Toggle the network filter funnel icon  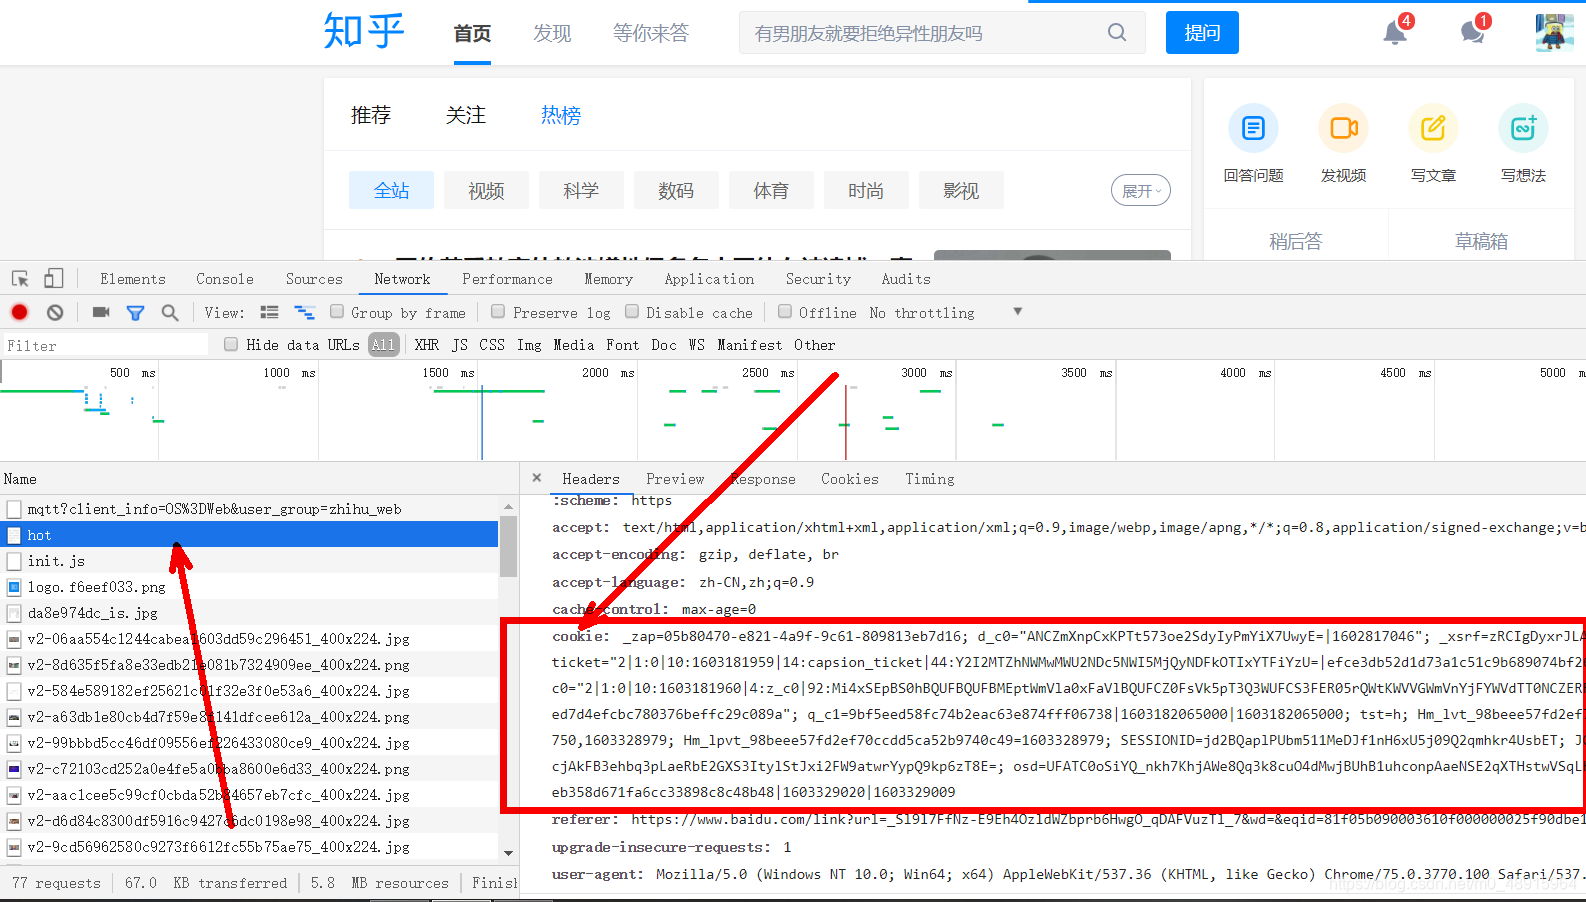coord(135,313)
